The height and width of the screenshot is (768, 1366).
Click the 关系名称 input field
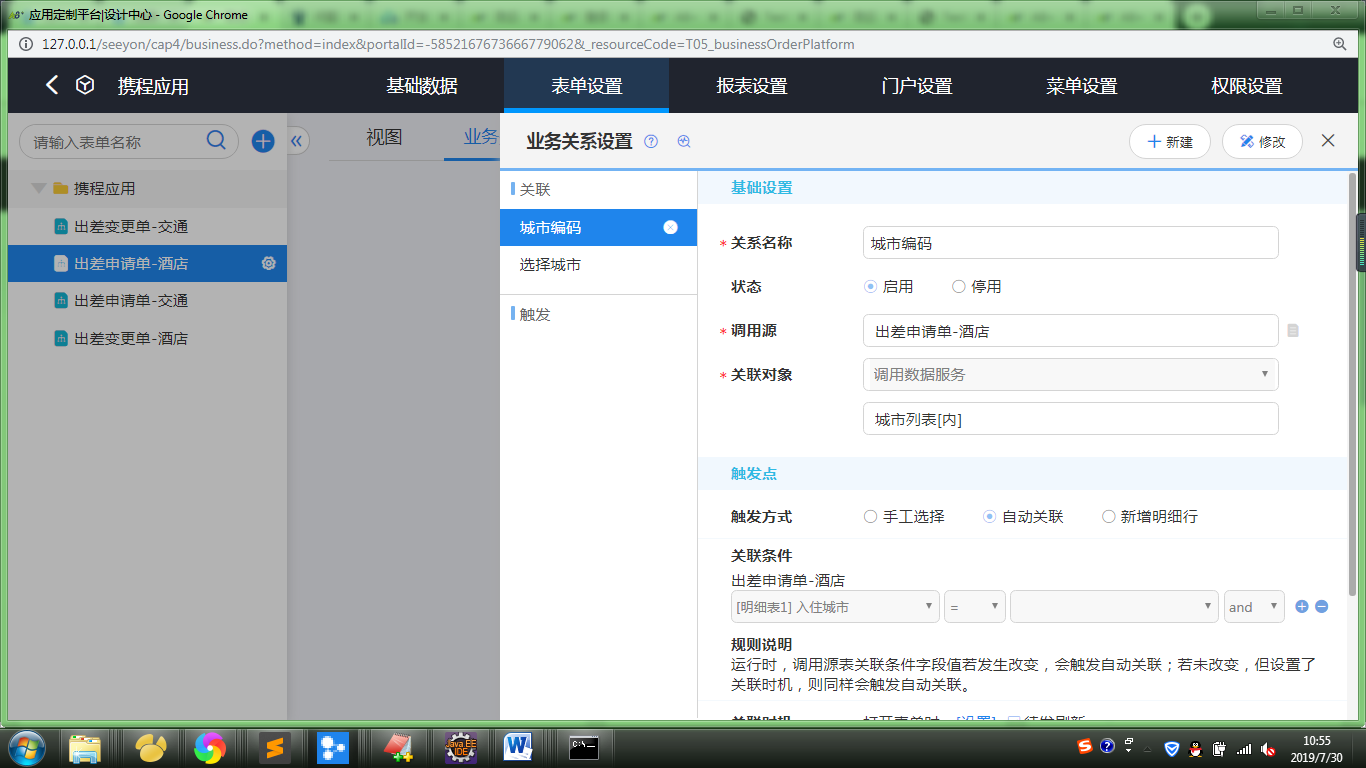point(1070,243)
